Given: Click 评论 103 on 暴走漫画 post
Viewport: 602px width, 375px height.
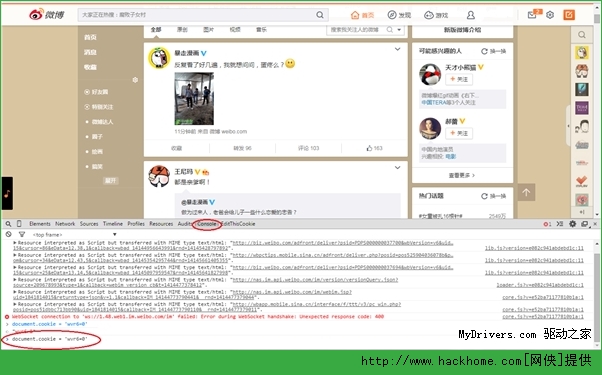Looking at the screenshot, I should pos(309,148).
